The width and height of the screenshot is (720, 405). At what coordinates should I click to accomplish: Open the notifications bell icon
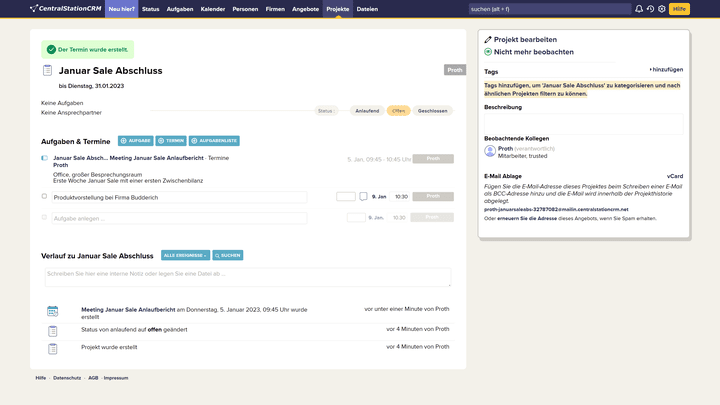coord(639,9)
